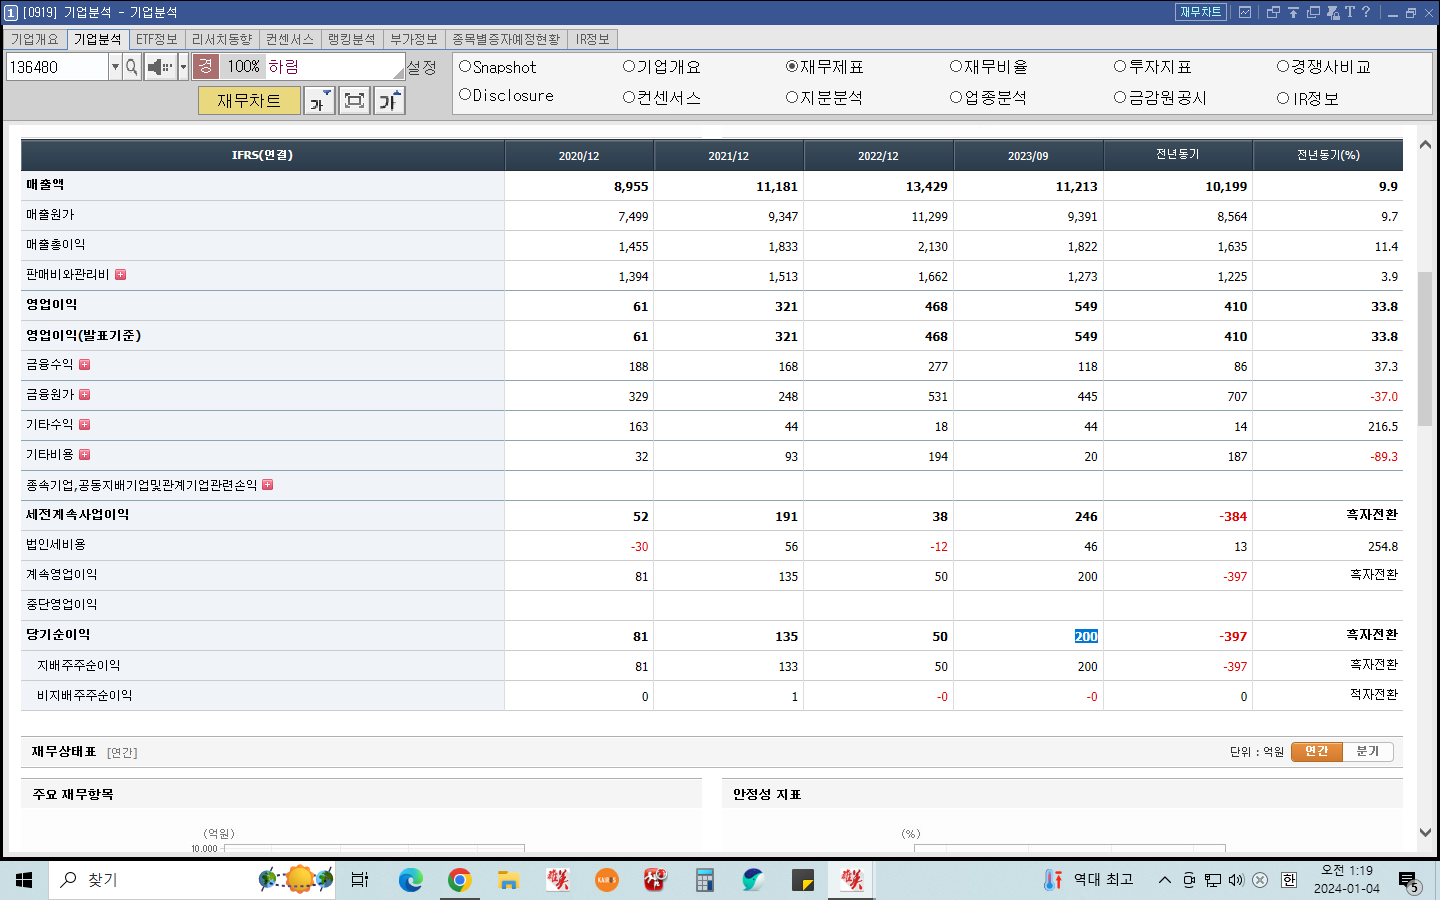Open Chrome from the taskbar
1440x900 pixels.
(x=459, y=880)
